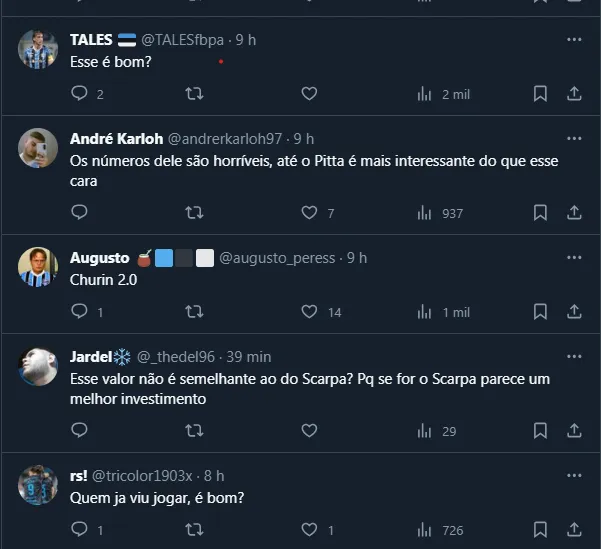Reply to TALES's tweet
Screen dimensions: 601x549
(81, 94)
